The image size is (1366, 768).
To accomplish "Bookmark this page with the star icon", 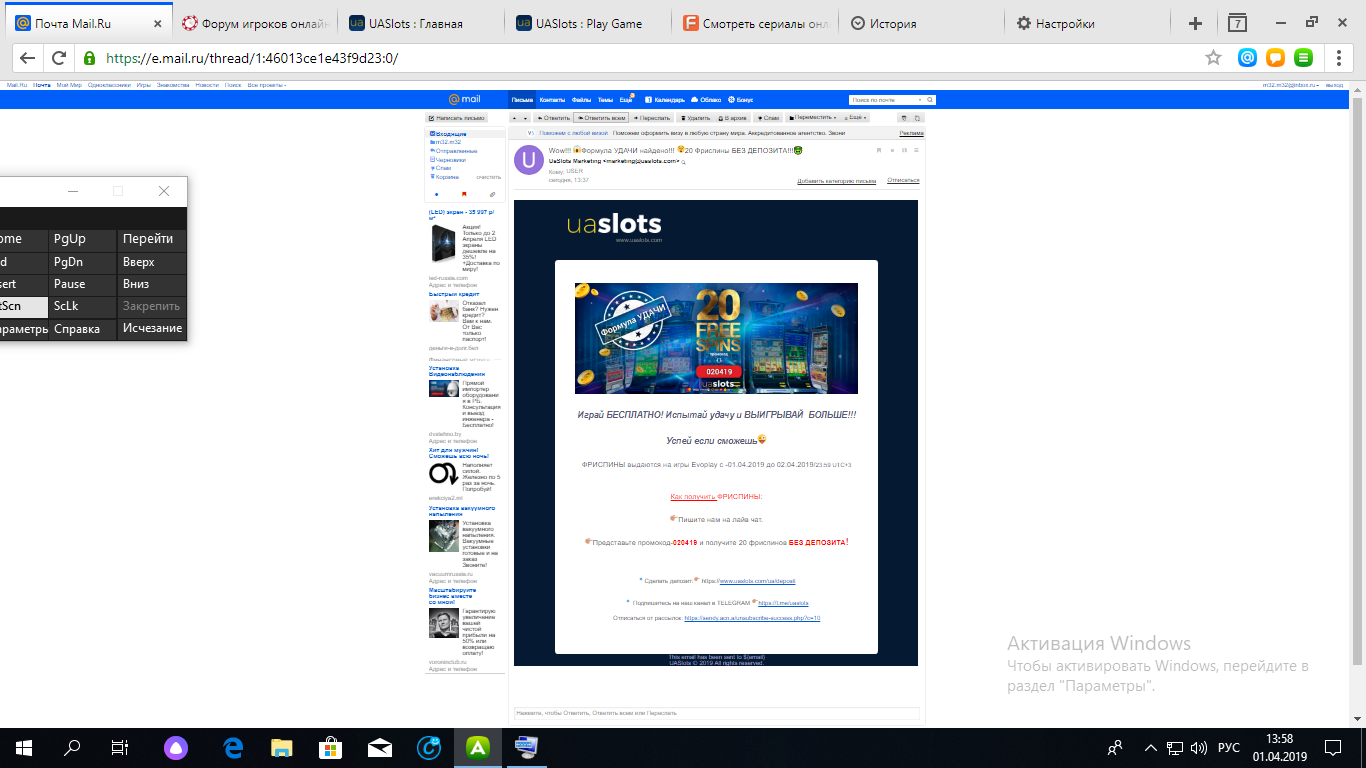I will point(1213,58).
